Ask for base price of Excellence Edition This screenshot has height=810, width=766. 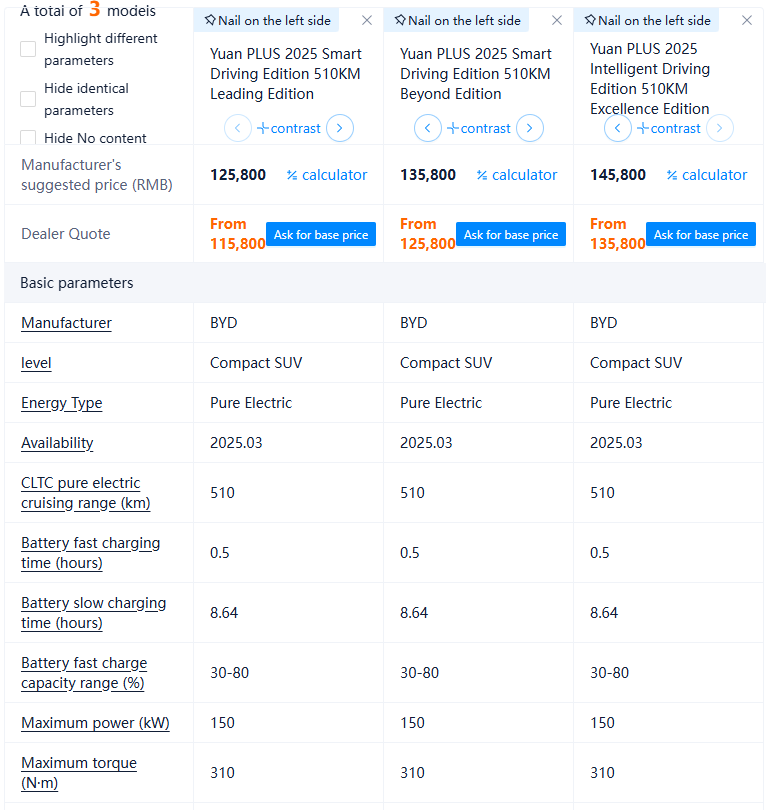pos(701,234)
